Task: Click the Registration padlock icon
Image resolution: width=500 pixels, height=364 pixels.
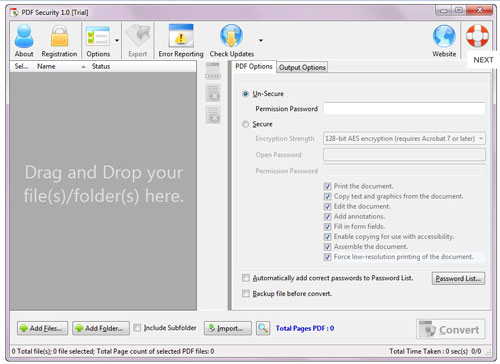Action: 59,36
